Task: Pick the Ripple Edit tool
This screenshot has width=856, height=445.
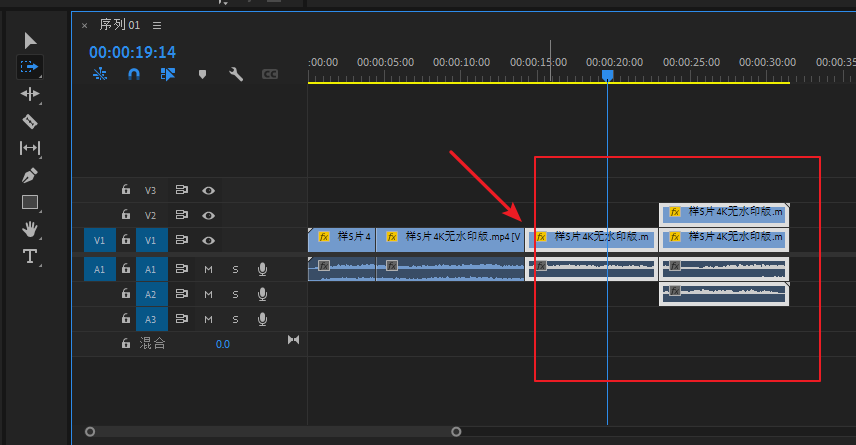Action: click(30, 94)
